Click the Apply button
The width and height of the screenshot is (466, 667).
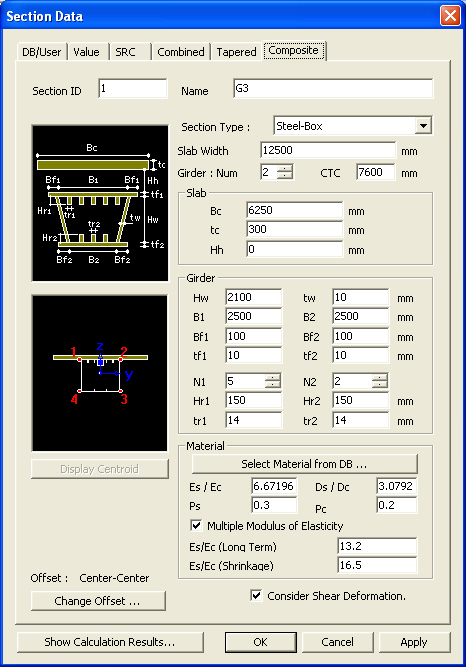[x=414, y=641]
